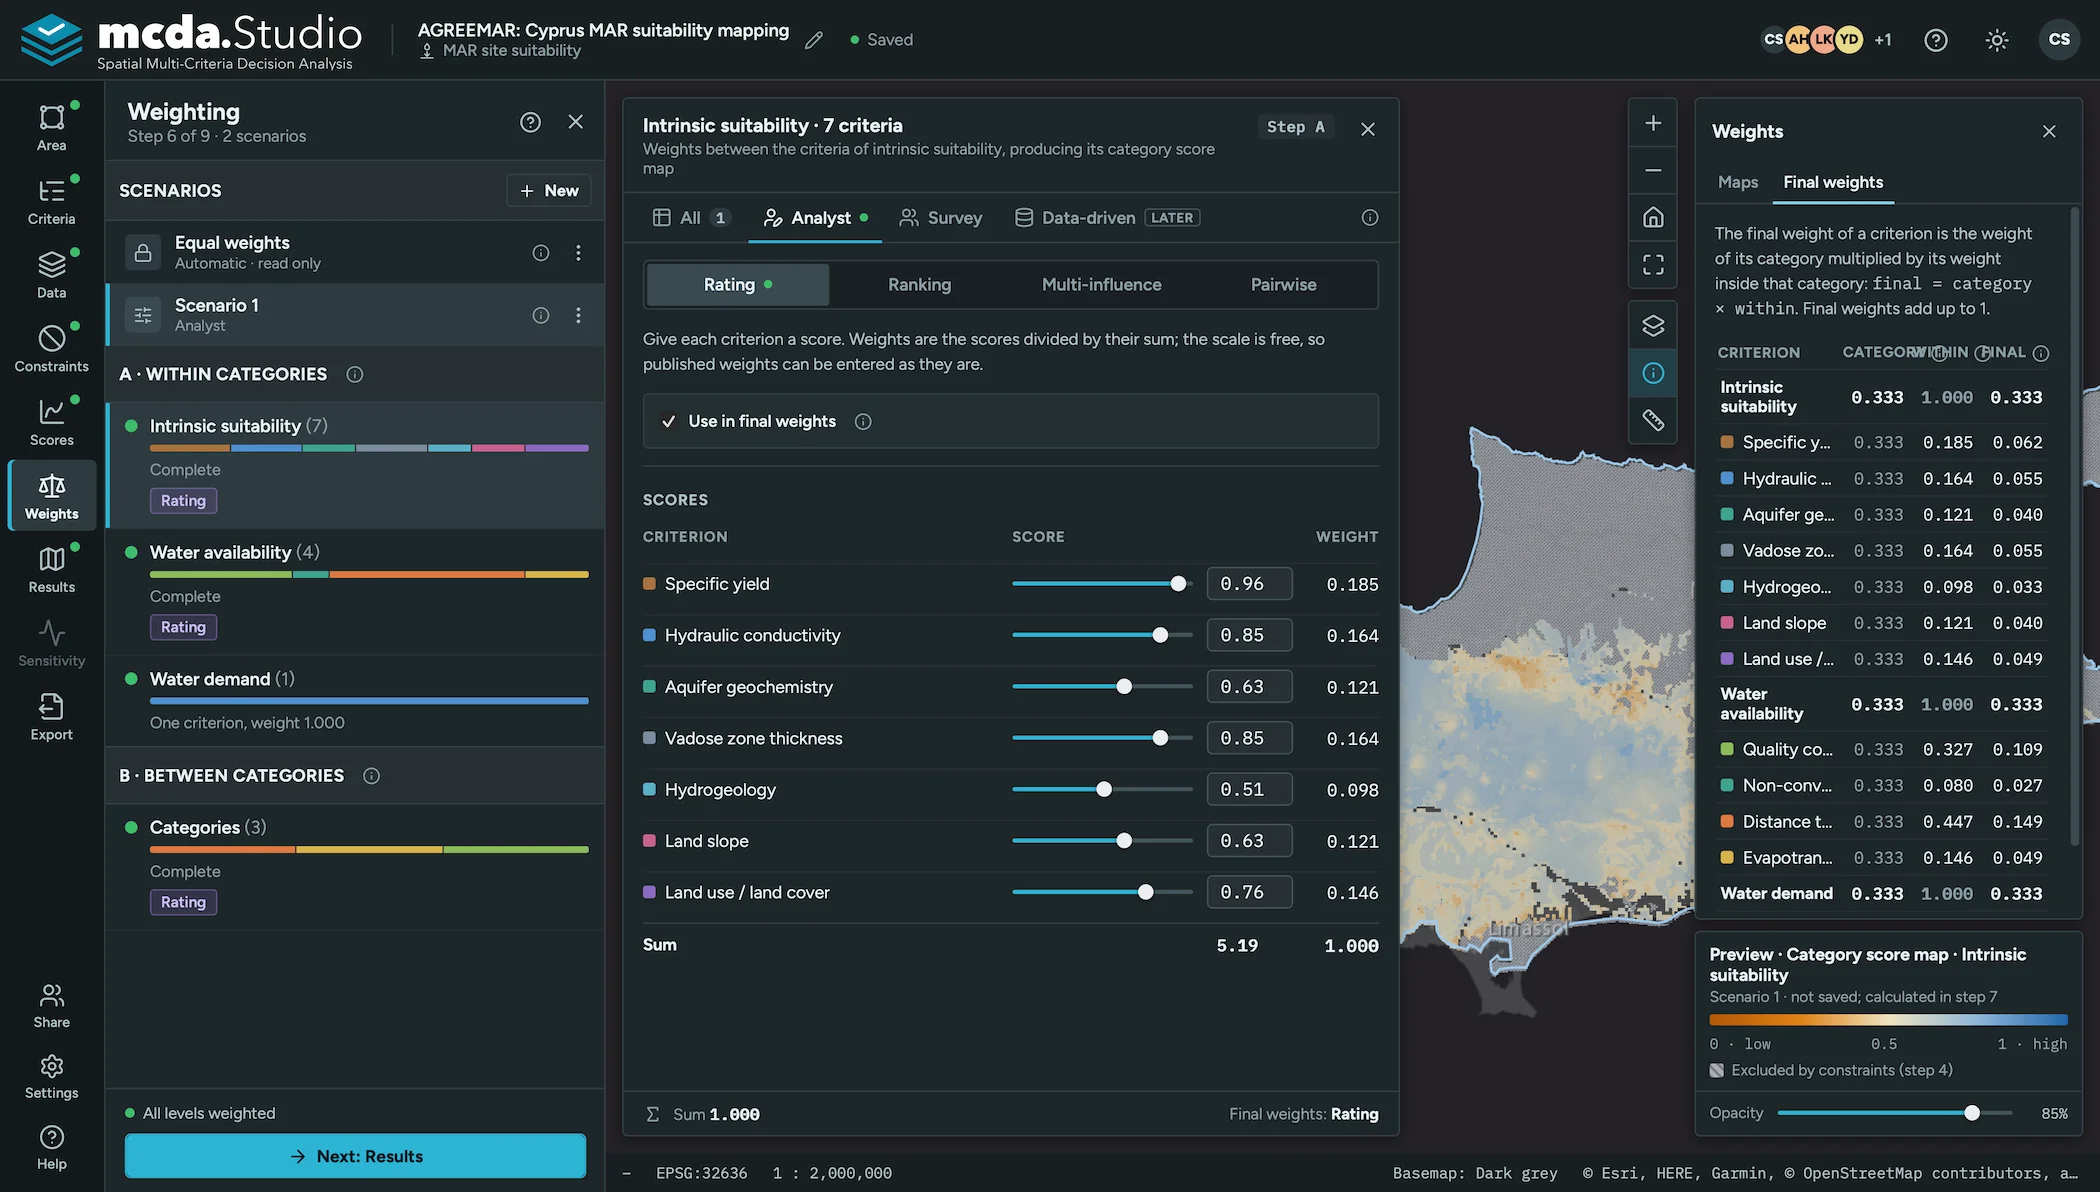Open the Constraints step in sidebar

52,348
